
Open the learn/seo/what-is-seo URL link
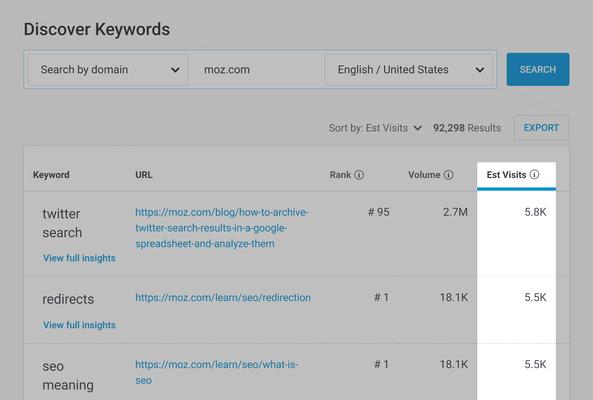pos(216,372)
